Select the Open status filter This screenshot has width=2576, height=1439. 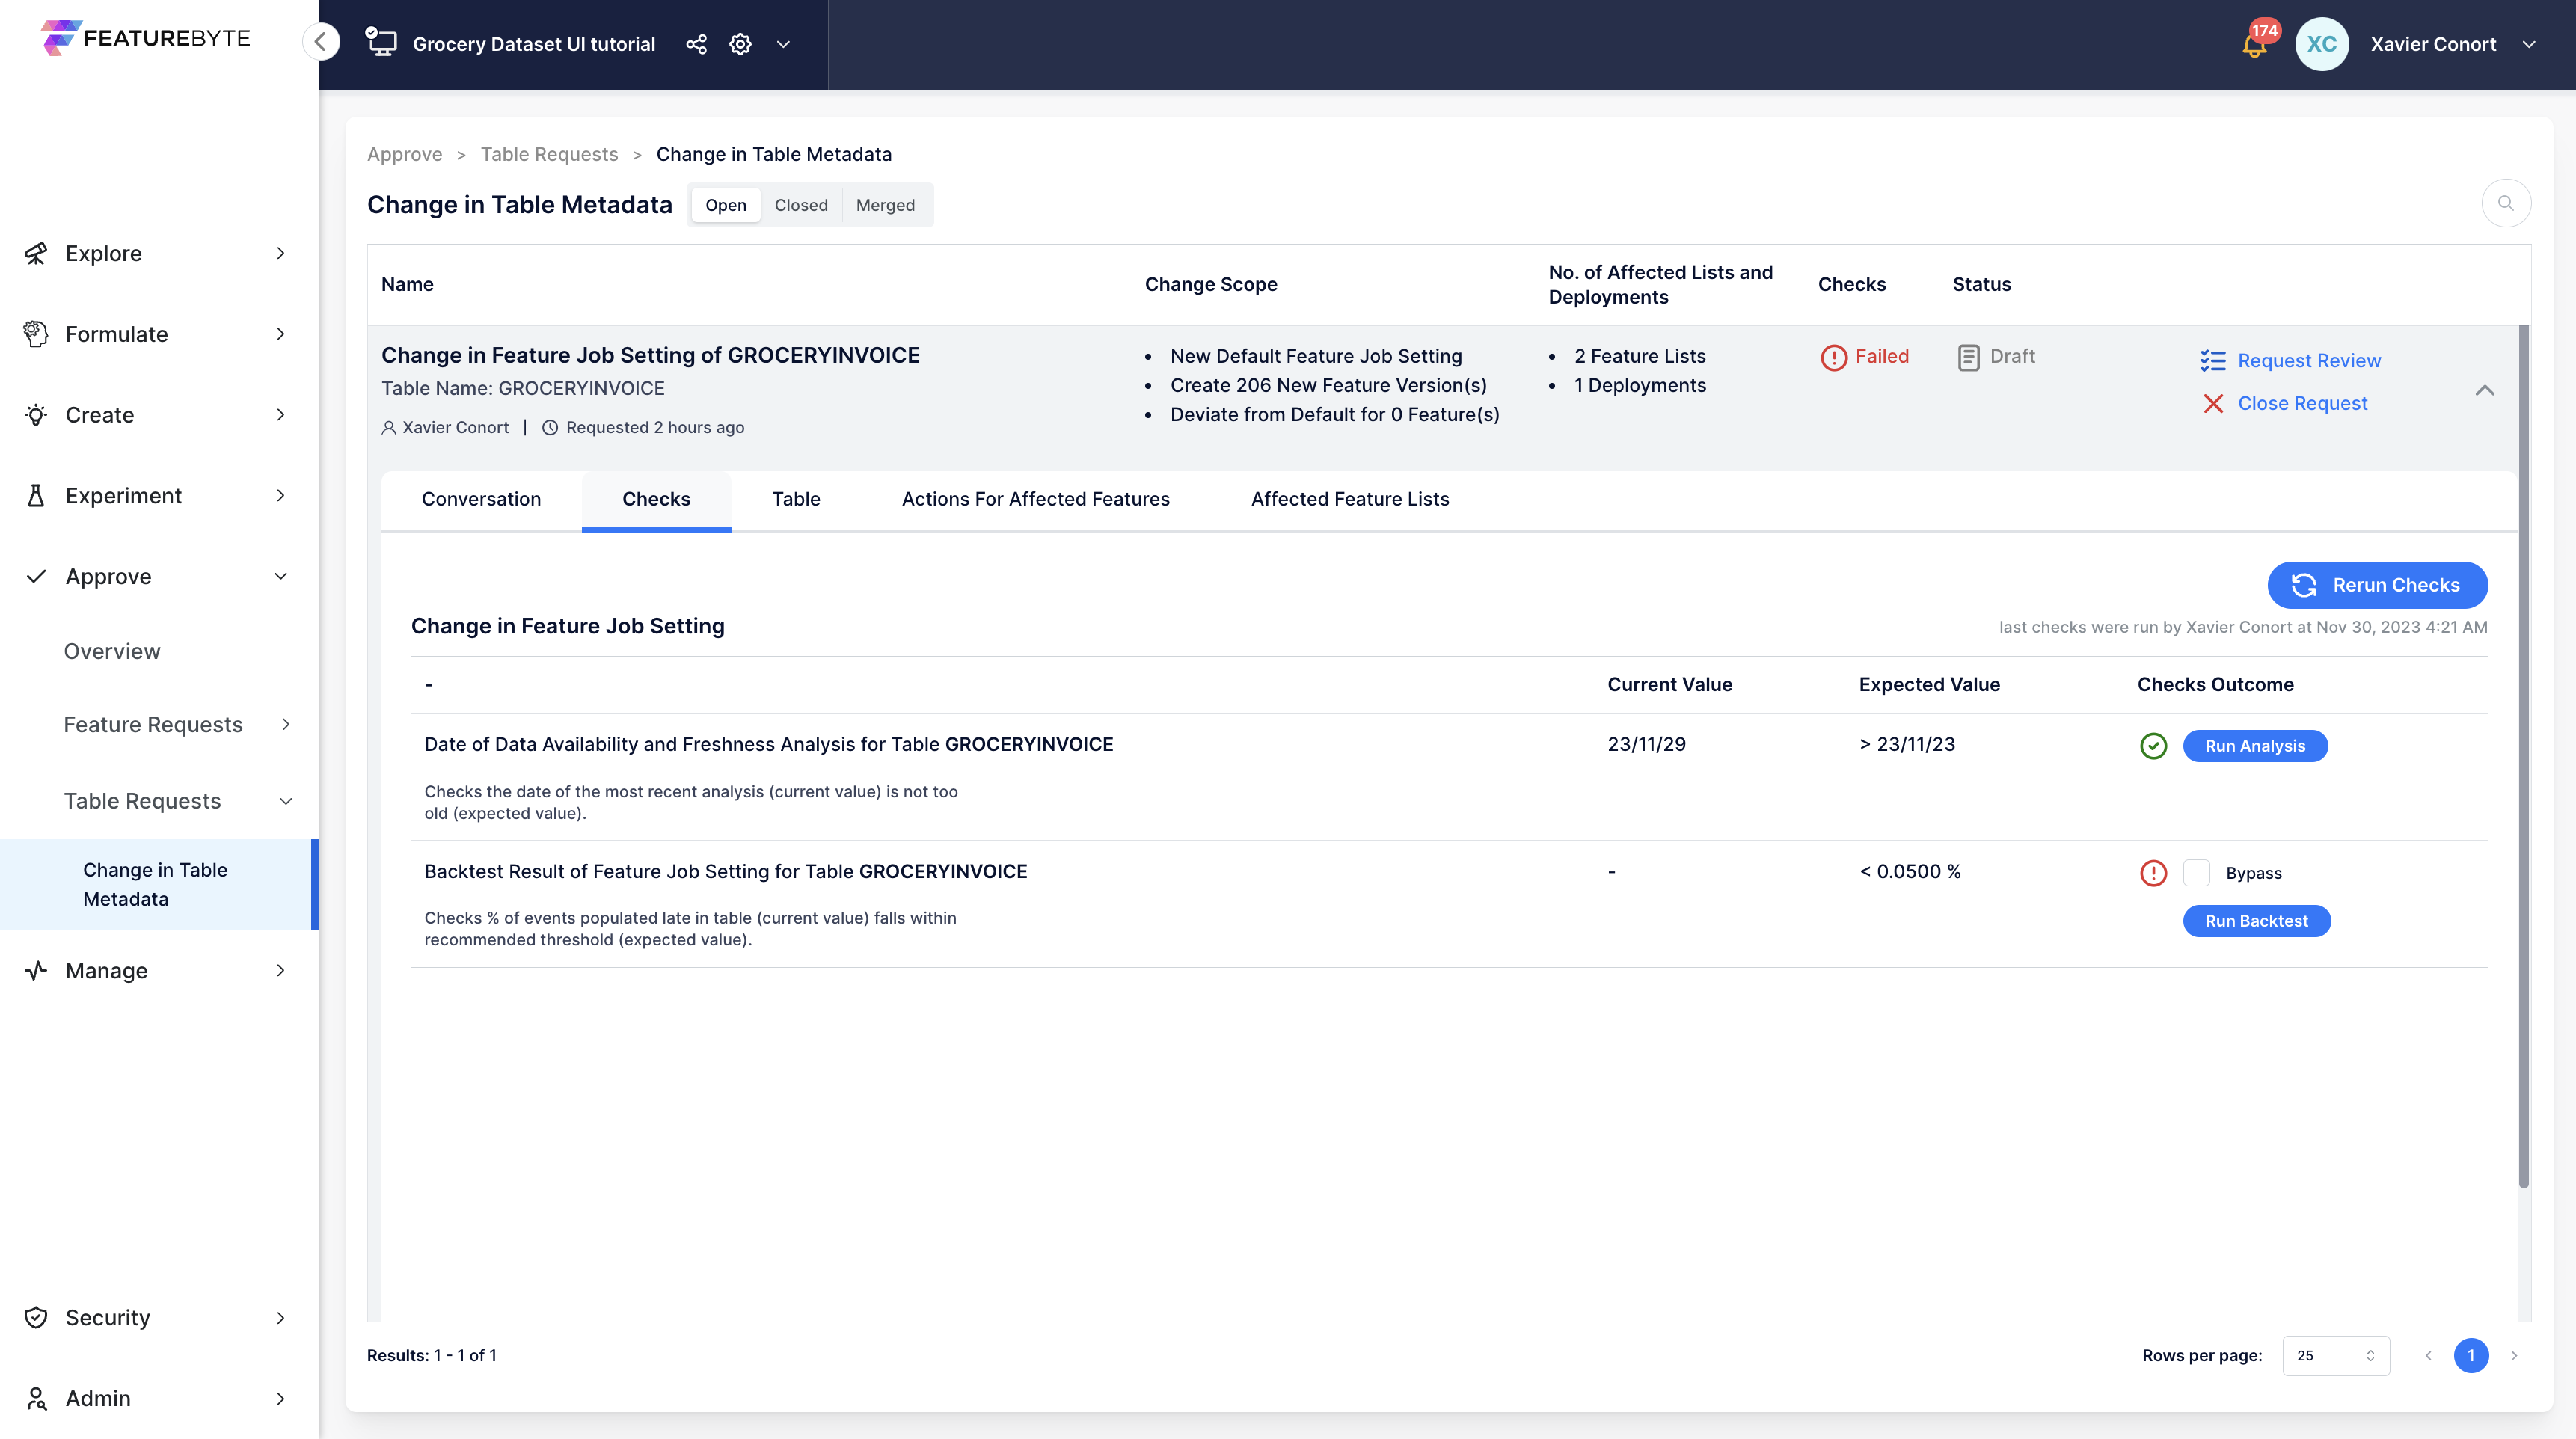(725, 205)
